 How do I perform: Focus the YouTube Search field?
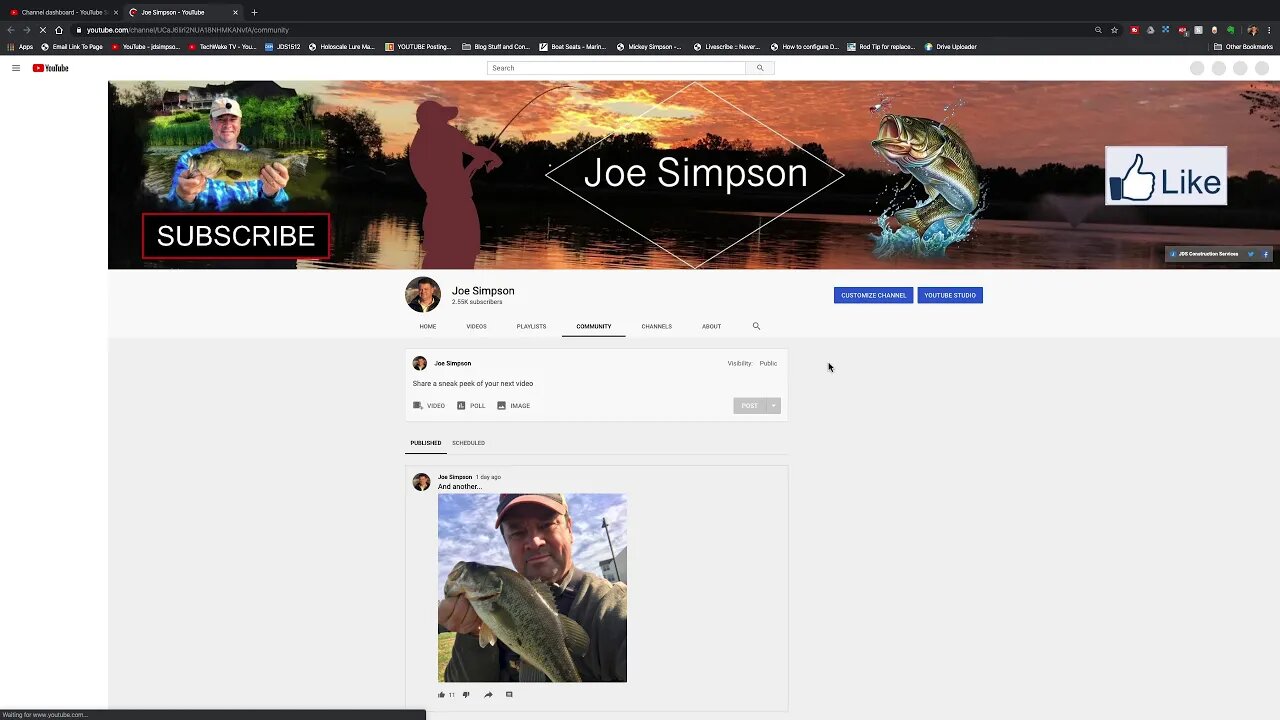[616, 68]
